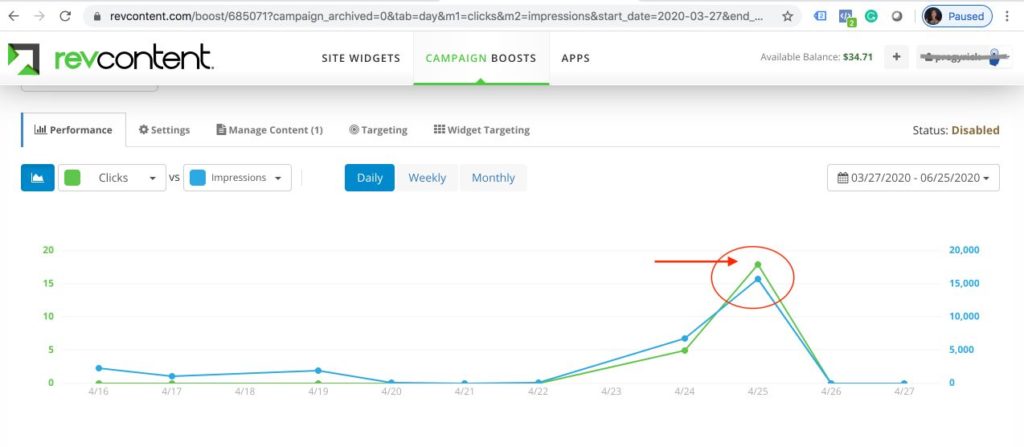Switch chart to Monthly view
1024x447 pixels.
click(493, 178)
